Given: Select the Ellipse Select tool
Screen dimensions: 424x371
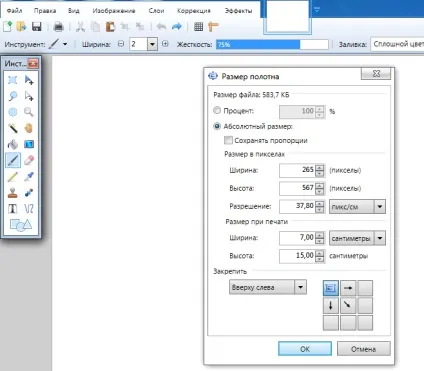Looking at the screenshot, I should pos(13,112).
